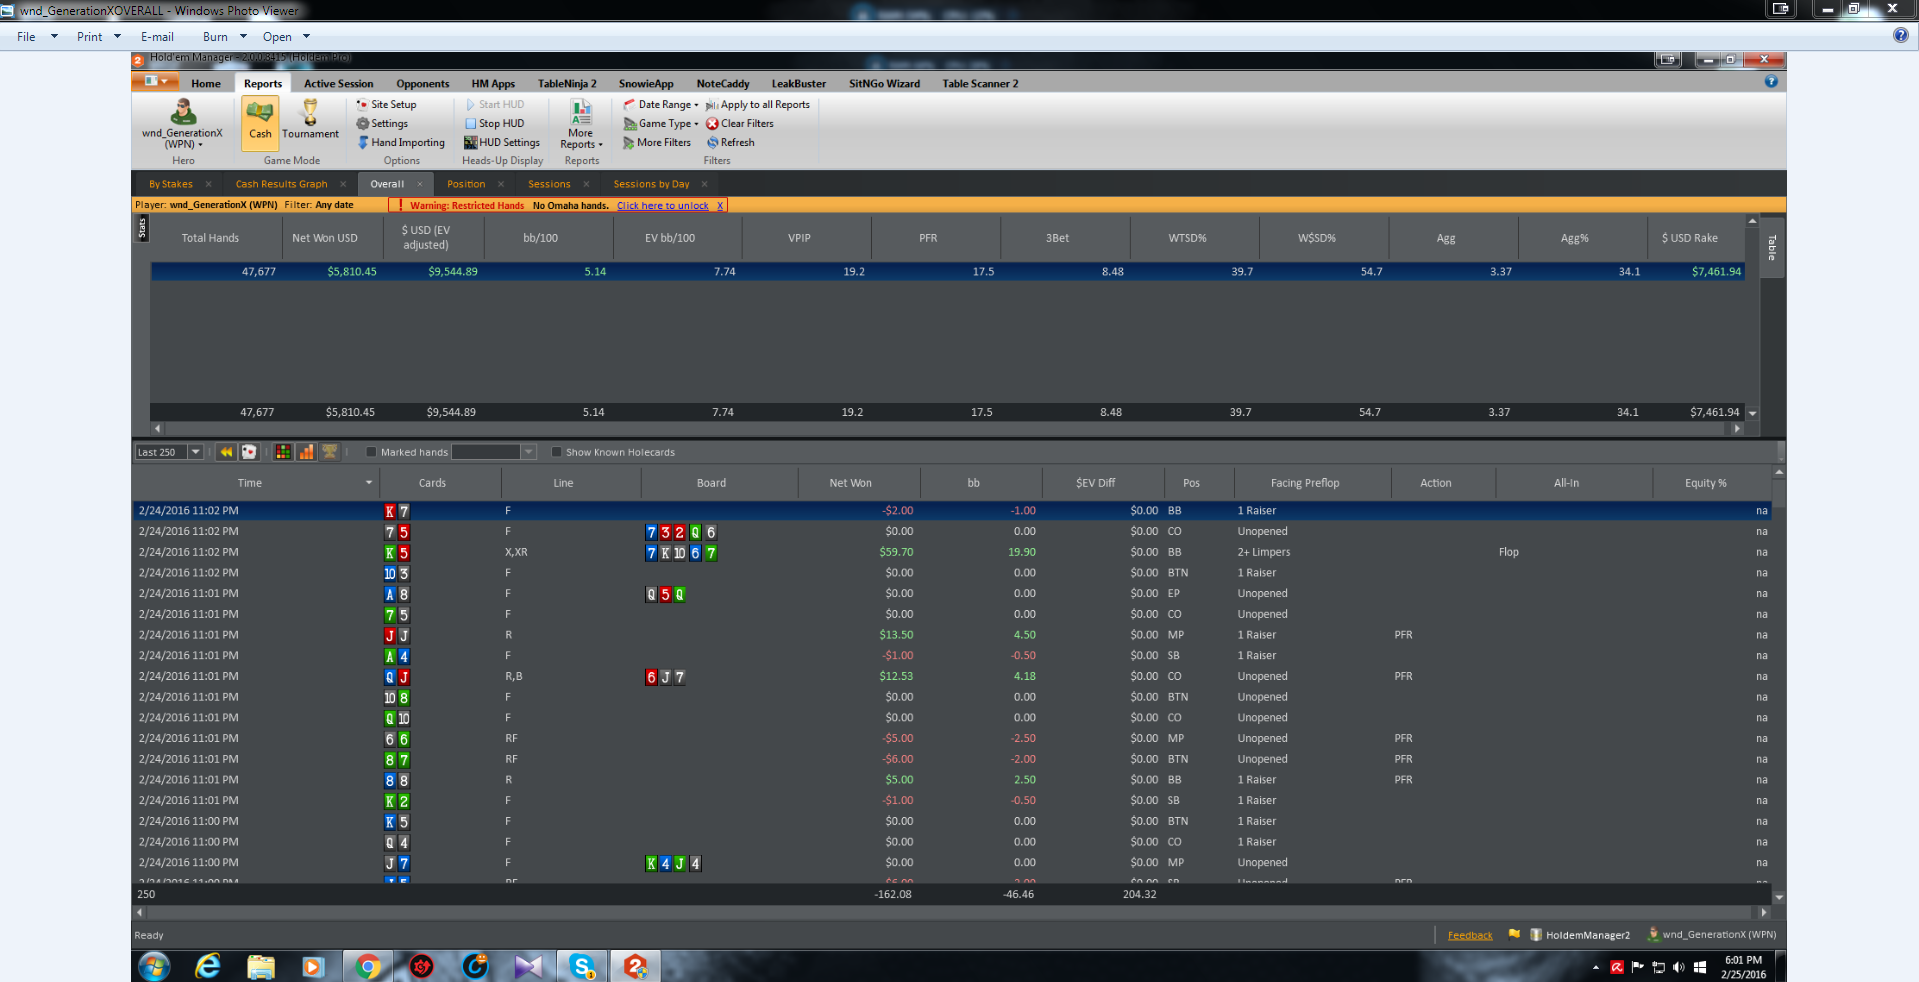Click Start HUD
Screen dimensions: 1919x982
coord(494,104)
